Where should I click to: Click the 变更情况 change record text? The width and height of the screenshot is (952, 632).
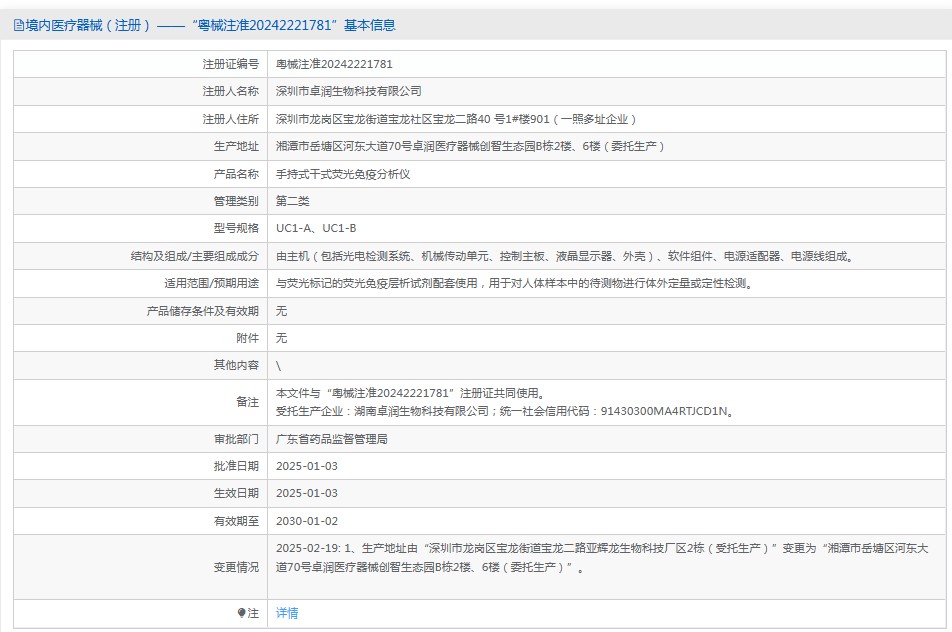(601, 558)
